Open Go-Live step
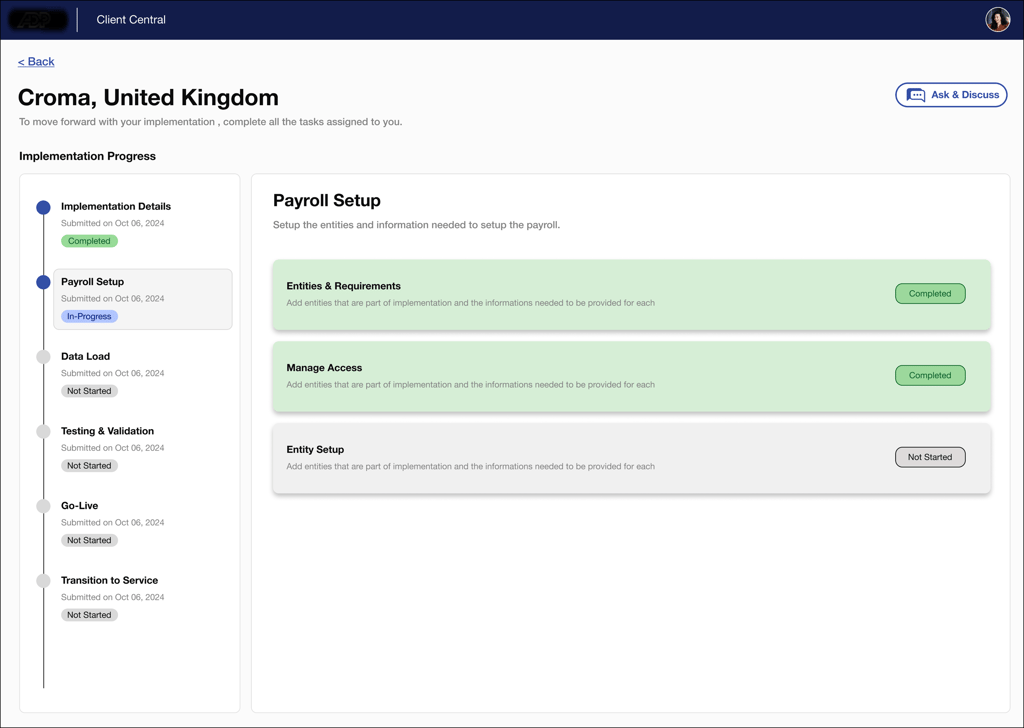 (x=80, y=505)
